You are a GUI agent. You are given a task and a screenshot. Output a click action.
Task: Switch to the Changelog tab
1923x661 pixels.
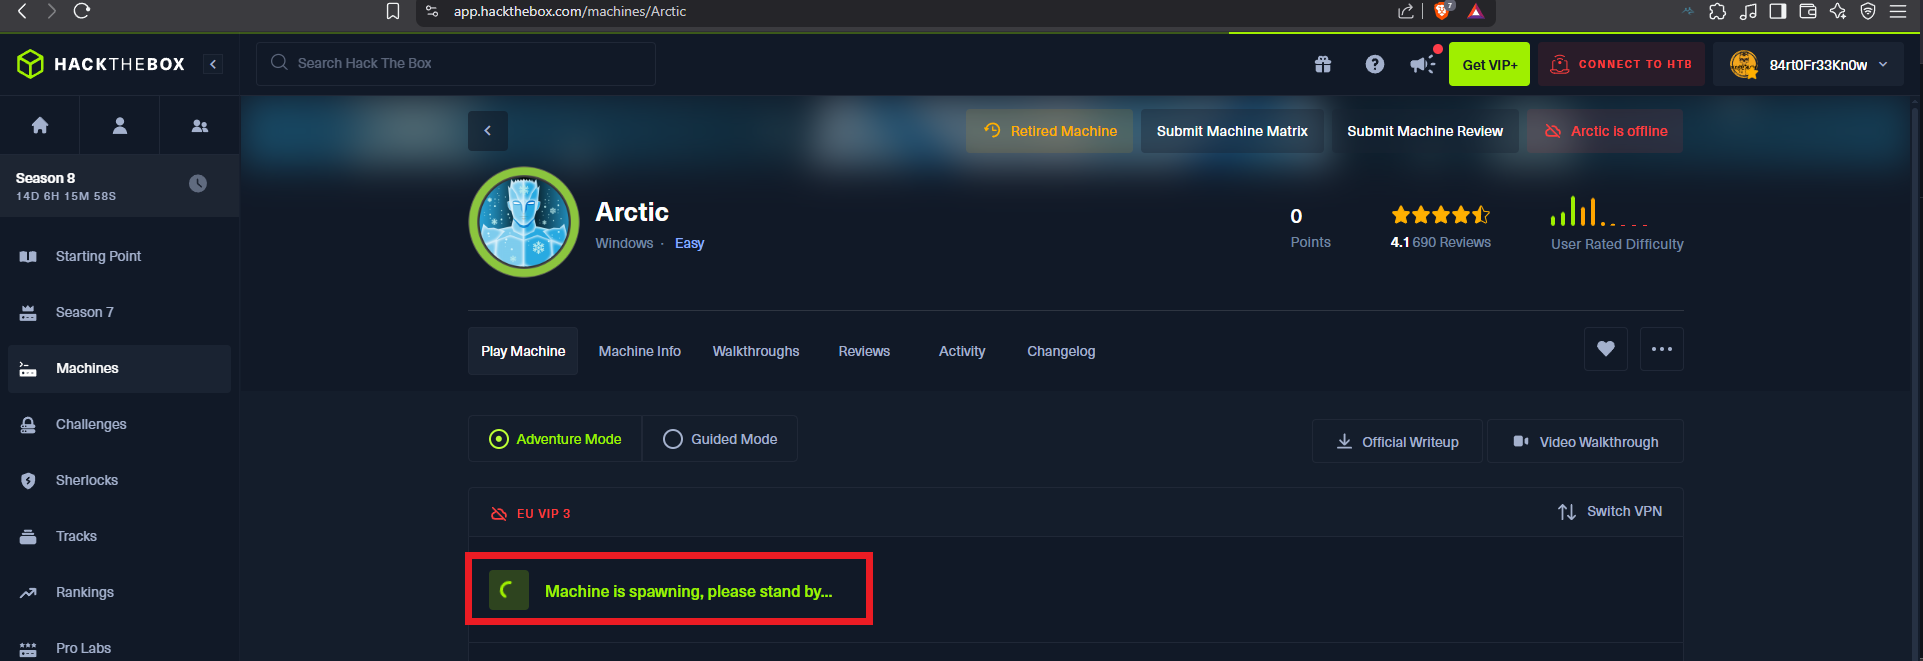pyautogui.click(x=1061, y=351)
